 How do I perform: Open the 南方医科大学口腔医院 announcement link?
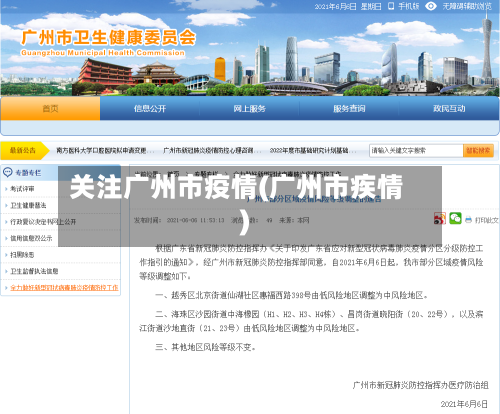coord(104,150)
